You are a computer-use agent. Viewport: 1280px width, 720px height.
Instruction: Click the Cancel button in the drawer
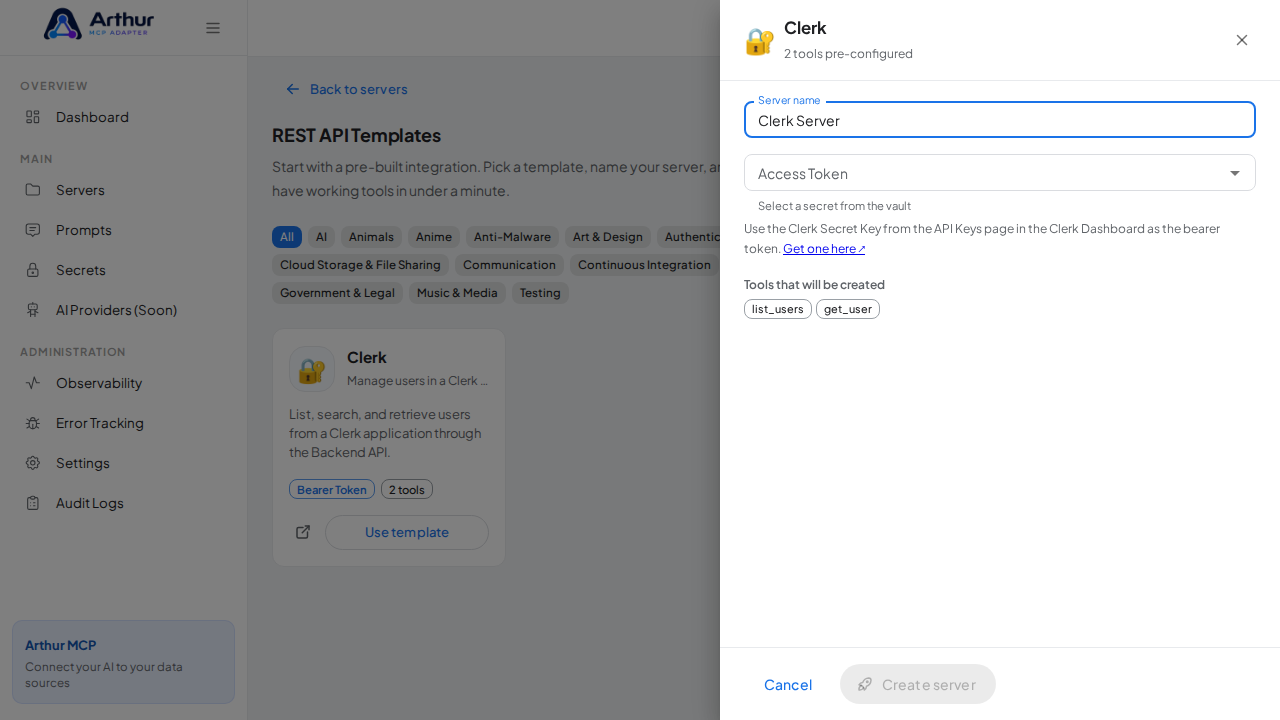(x=788, y=684)
